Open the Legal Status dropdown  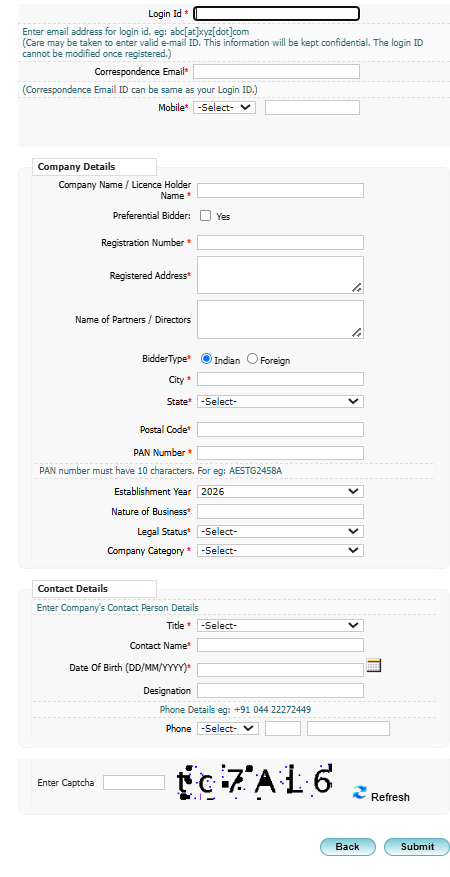[280, 531]
